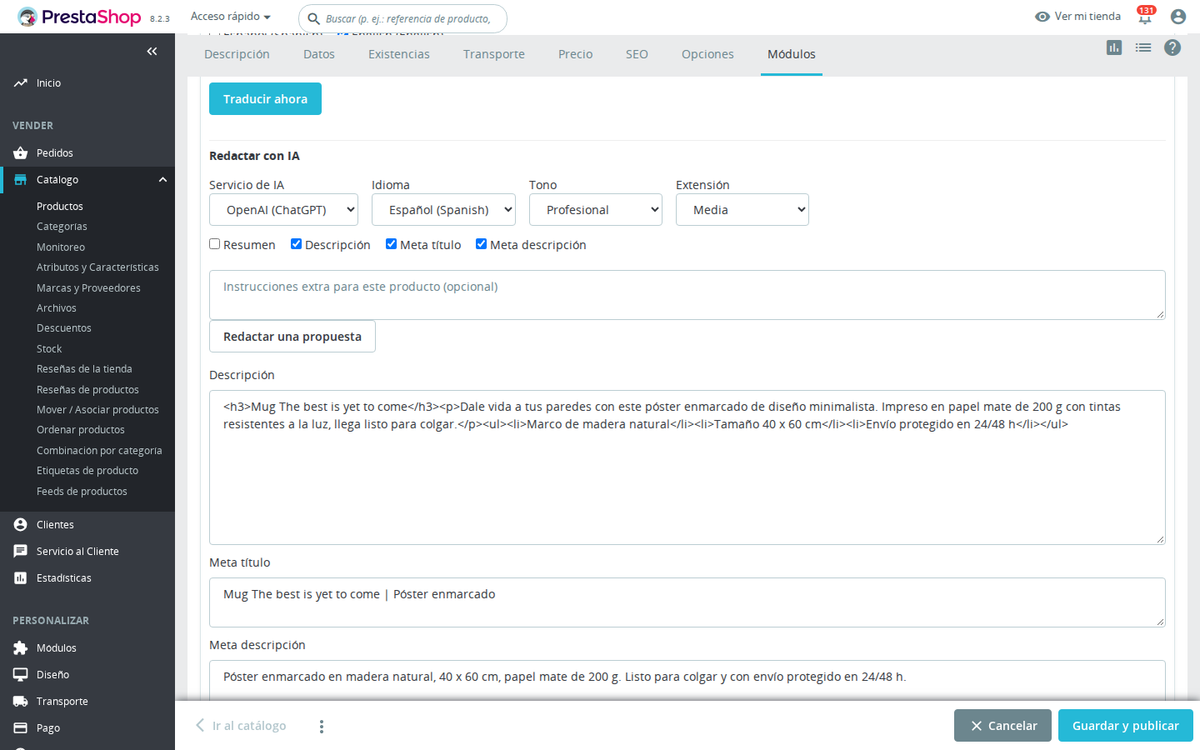Click the Diseño monitor icon
This screenshot has height=750, width=1200.
coord(20,675)
